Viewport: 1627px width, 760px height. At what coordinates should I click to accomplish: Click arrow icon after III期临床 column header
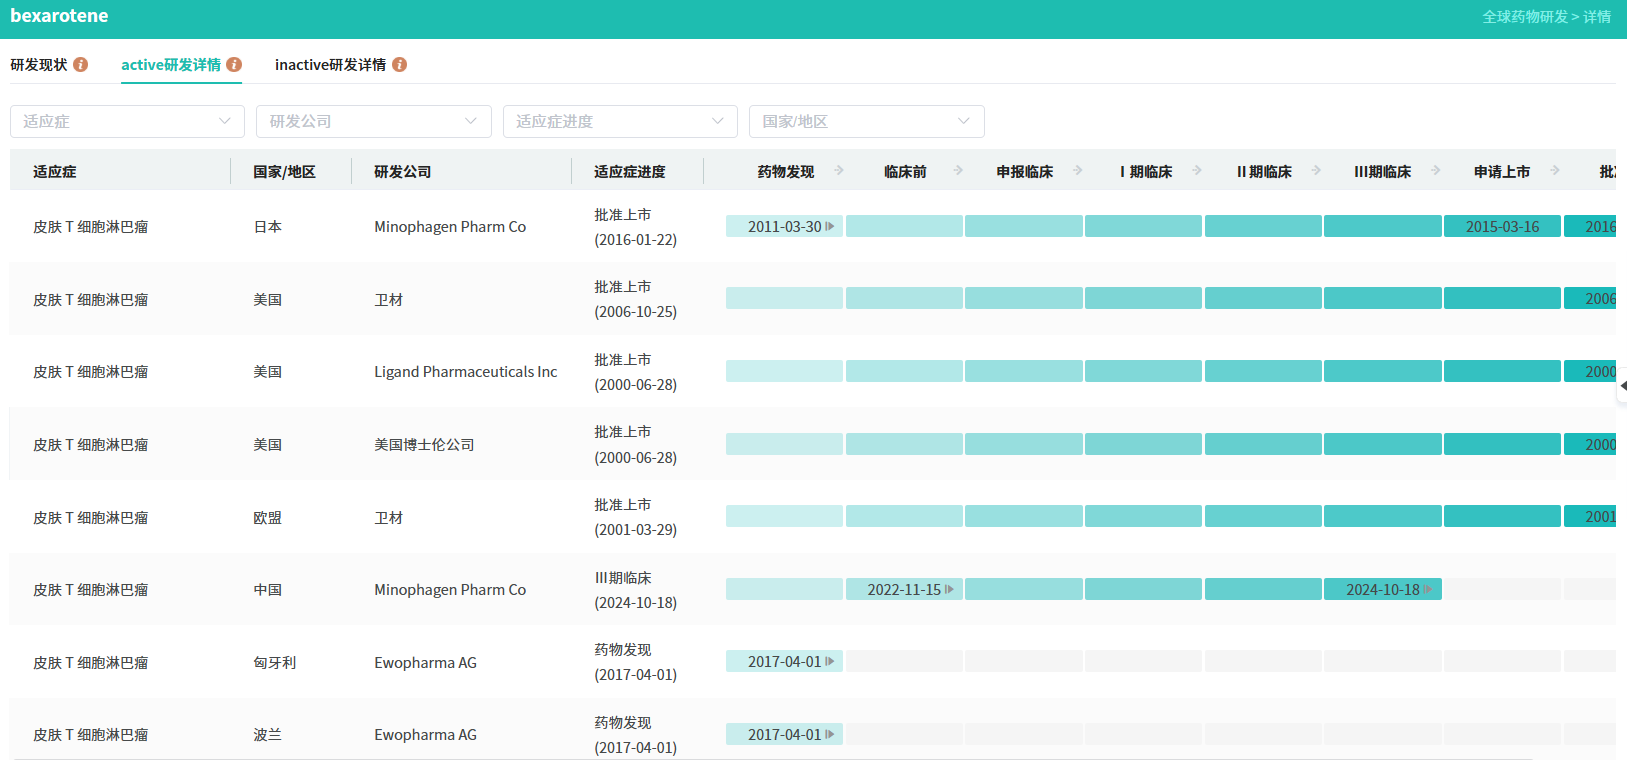point(1435,171)
